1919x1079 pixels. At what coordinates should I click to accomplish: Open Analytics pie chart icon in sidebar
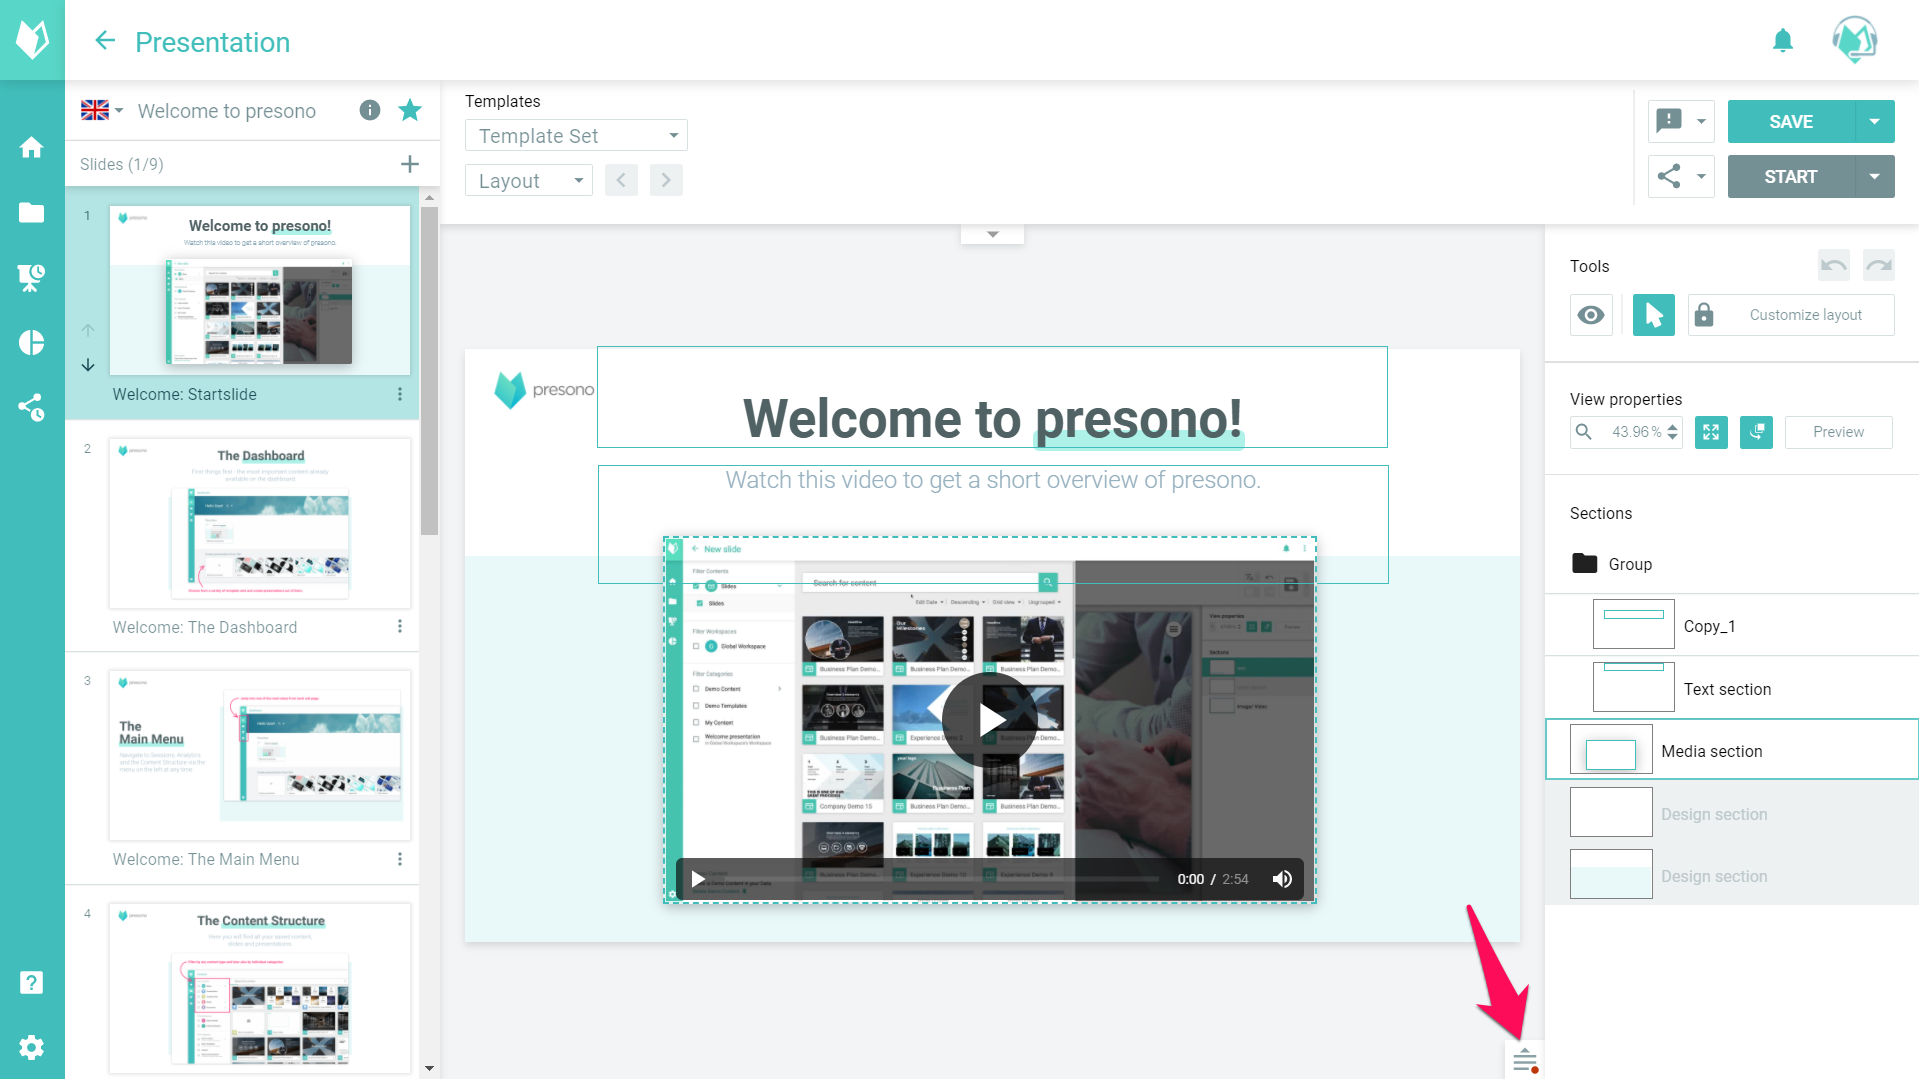point(31,342)
